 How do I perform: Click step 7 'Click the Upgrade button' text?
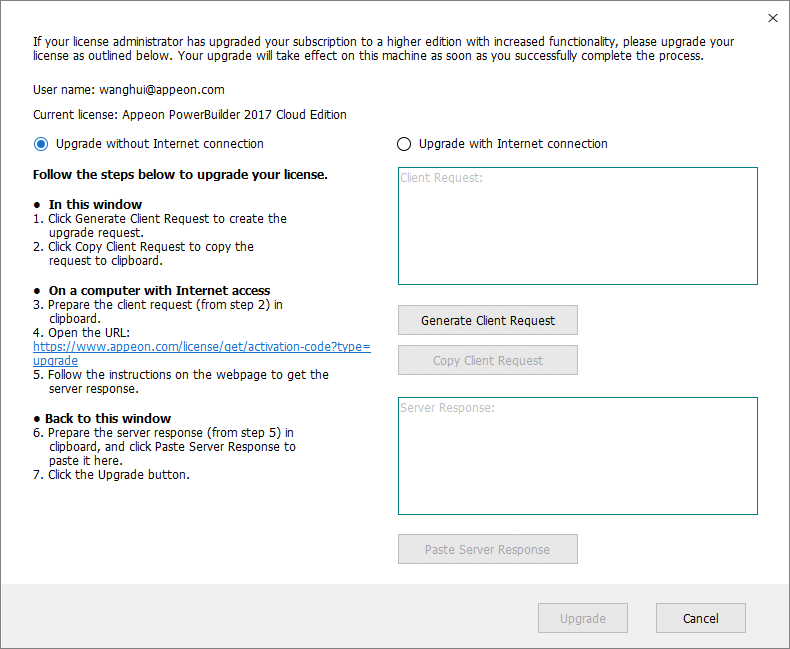pos(118,474)
